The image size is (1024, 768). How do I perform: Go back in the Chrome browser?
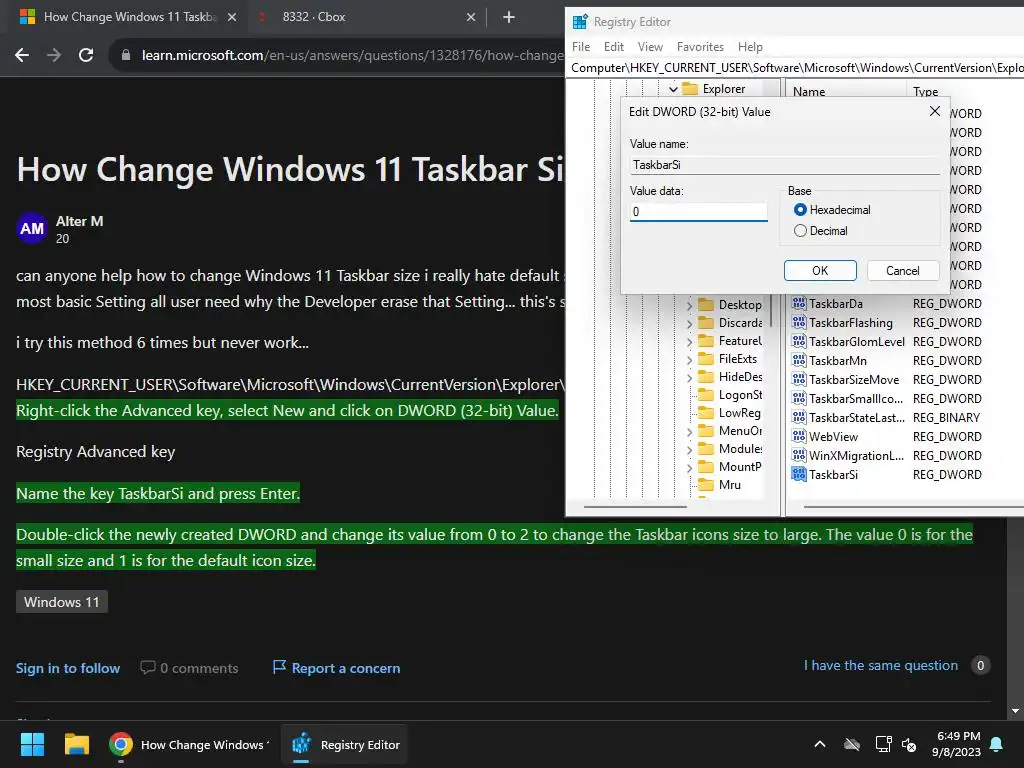click(x=22, y=55)
